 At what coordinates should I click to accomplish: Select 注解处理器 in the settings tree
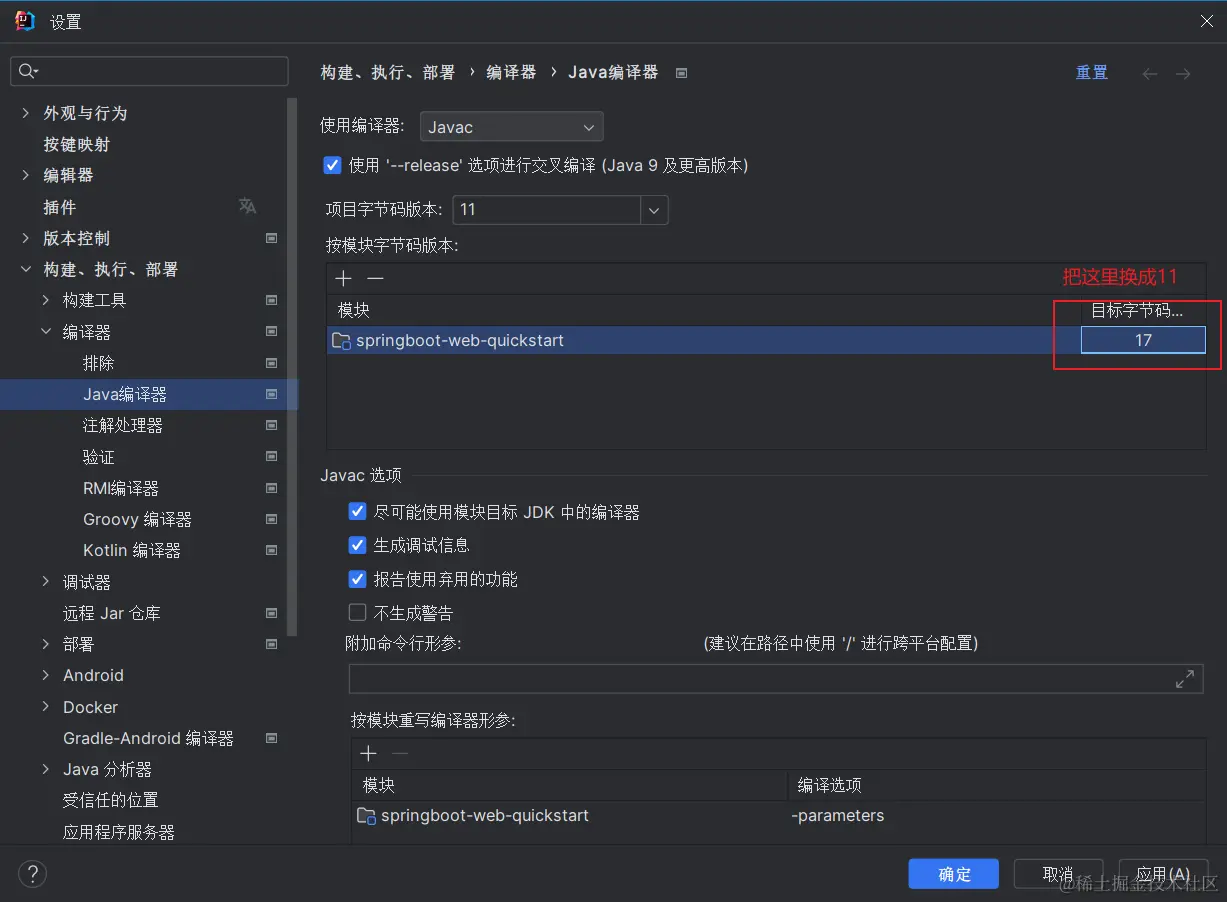click(123, 425)
